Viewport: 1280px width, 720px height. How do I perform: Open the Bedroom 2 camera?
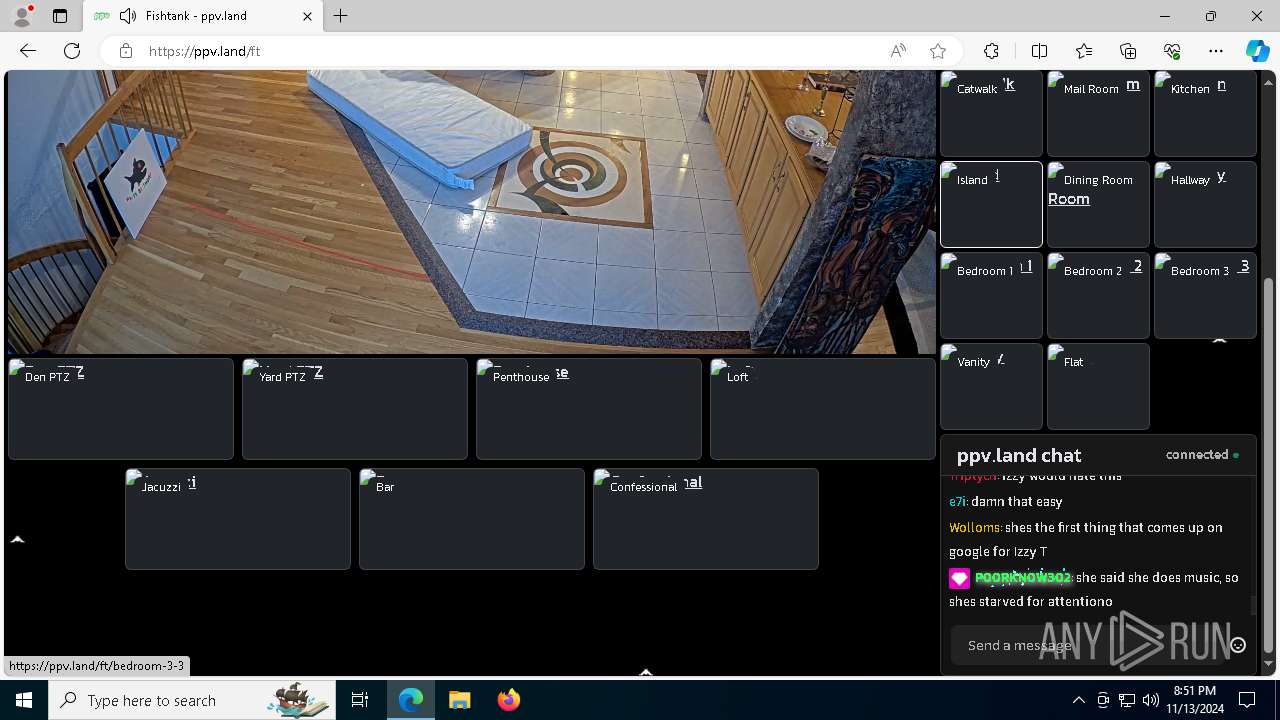coord(1098,295)
